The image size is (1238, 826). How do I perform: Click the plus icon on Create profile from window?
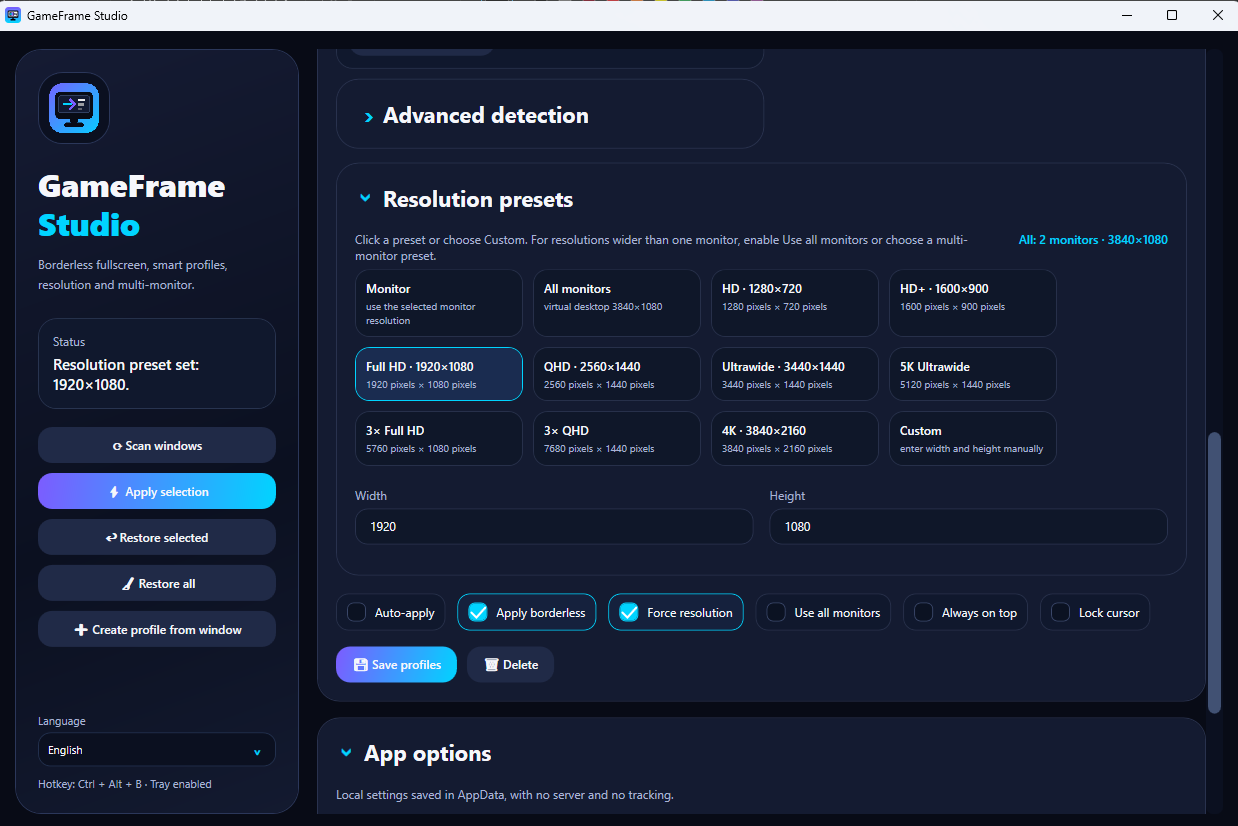[81, 630]
